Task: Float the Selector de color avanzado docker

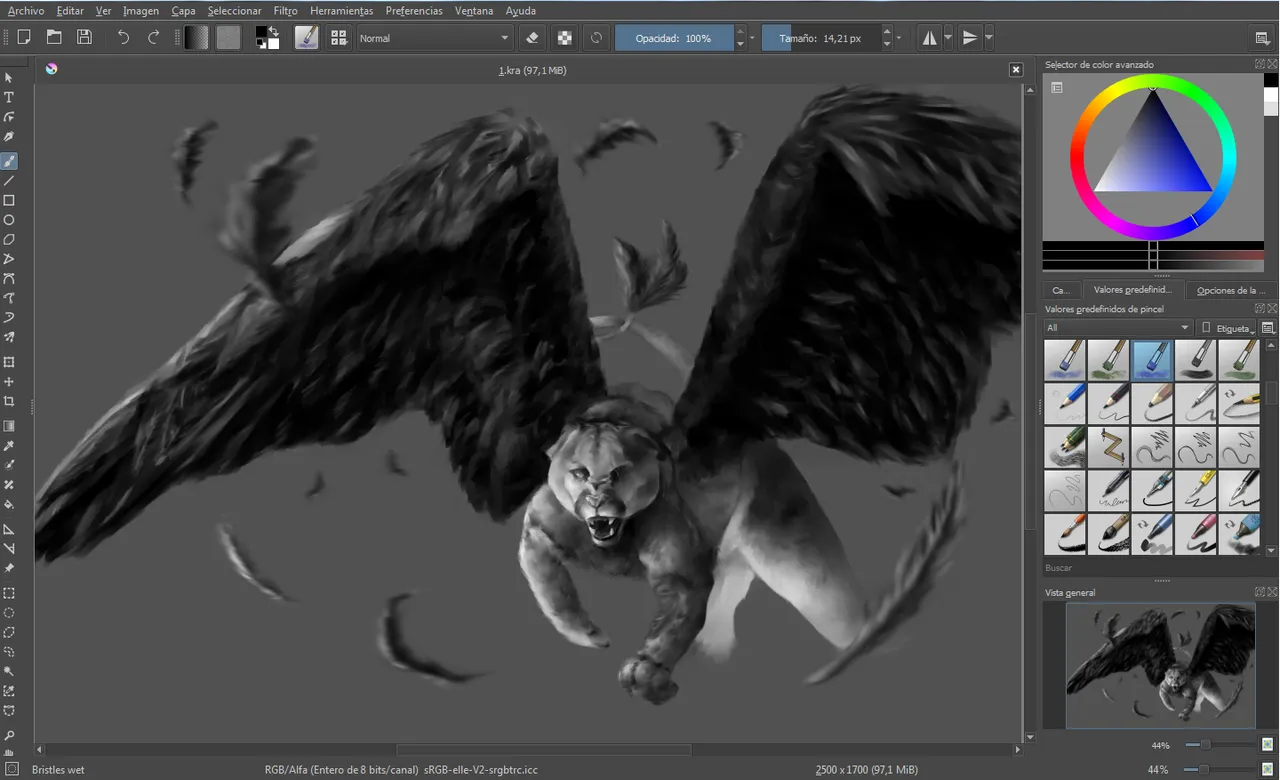Action: coord(1260,64)
